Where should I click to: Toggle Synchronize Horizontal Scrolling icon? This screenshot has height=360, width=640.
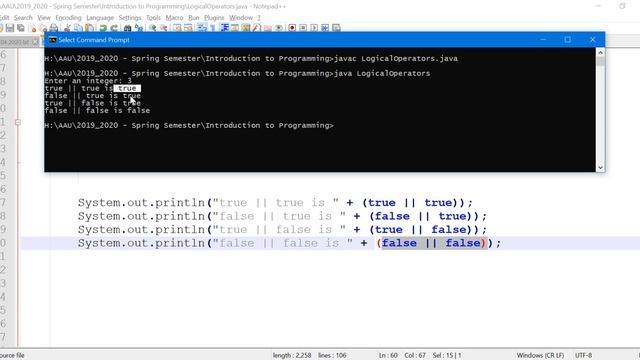pyautogui.click(x=188, y=28)
